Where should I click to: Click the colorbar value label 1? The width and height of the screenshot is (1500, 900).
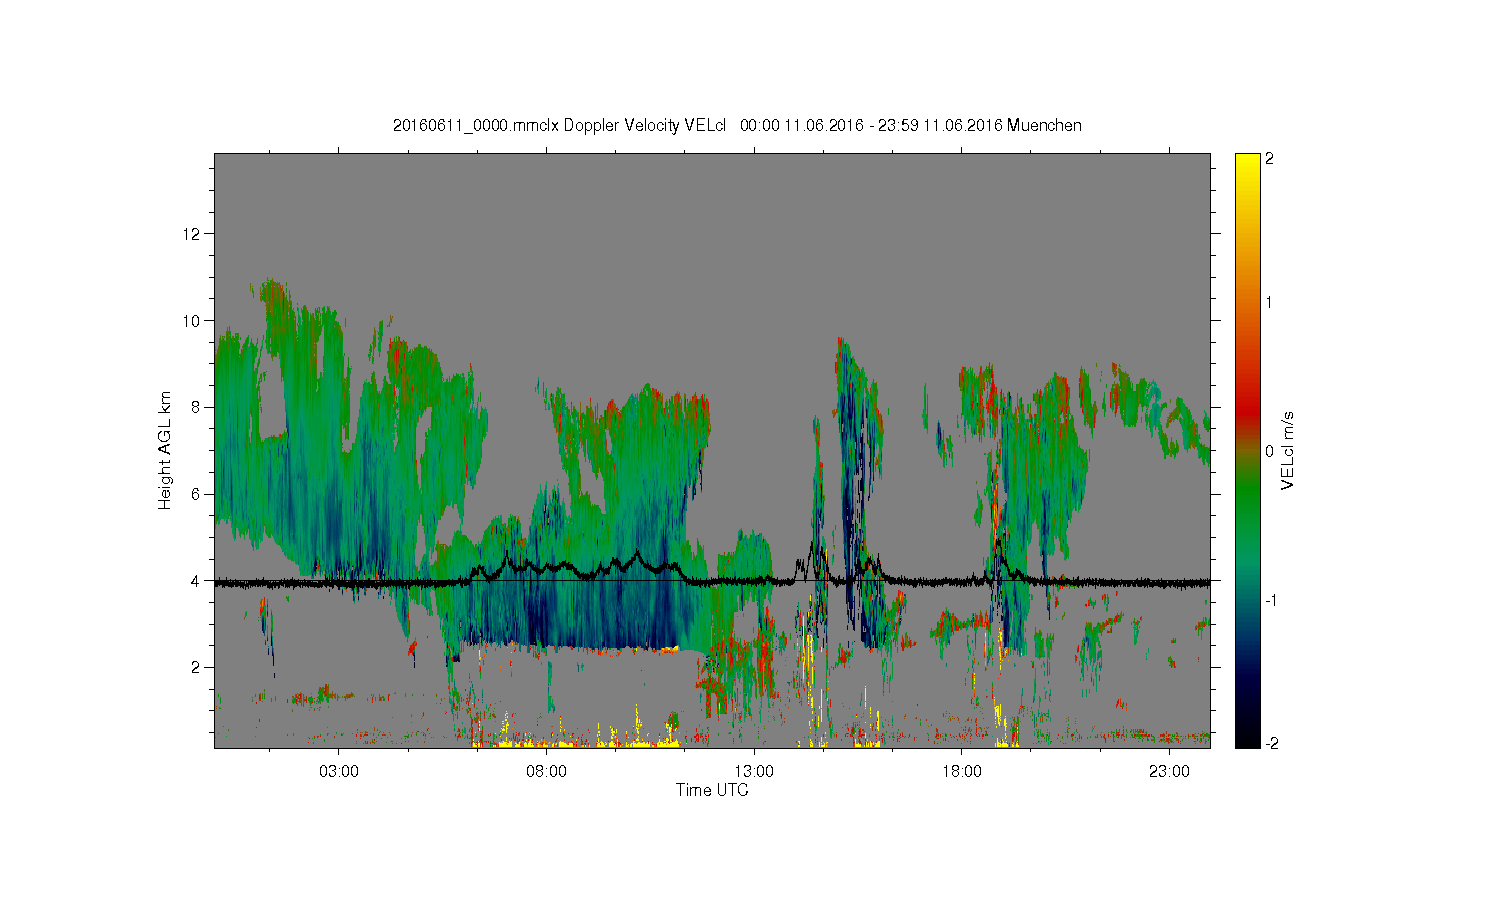pos(1270,302)
